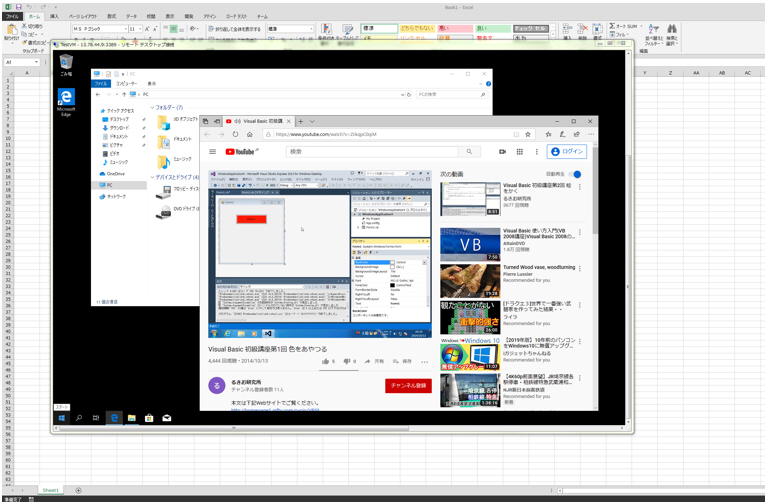Open the Edge favorites hub icon
Viewport: 766px width, 503px height.
click(x=549, y=134)
